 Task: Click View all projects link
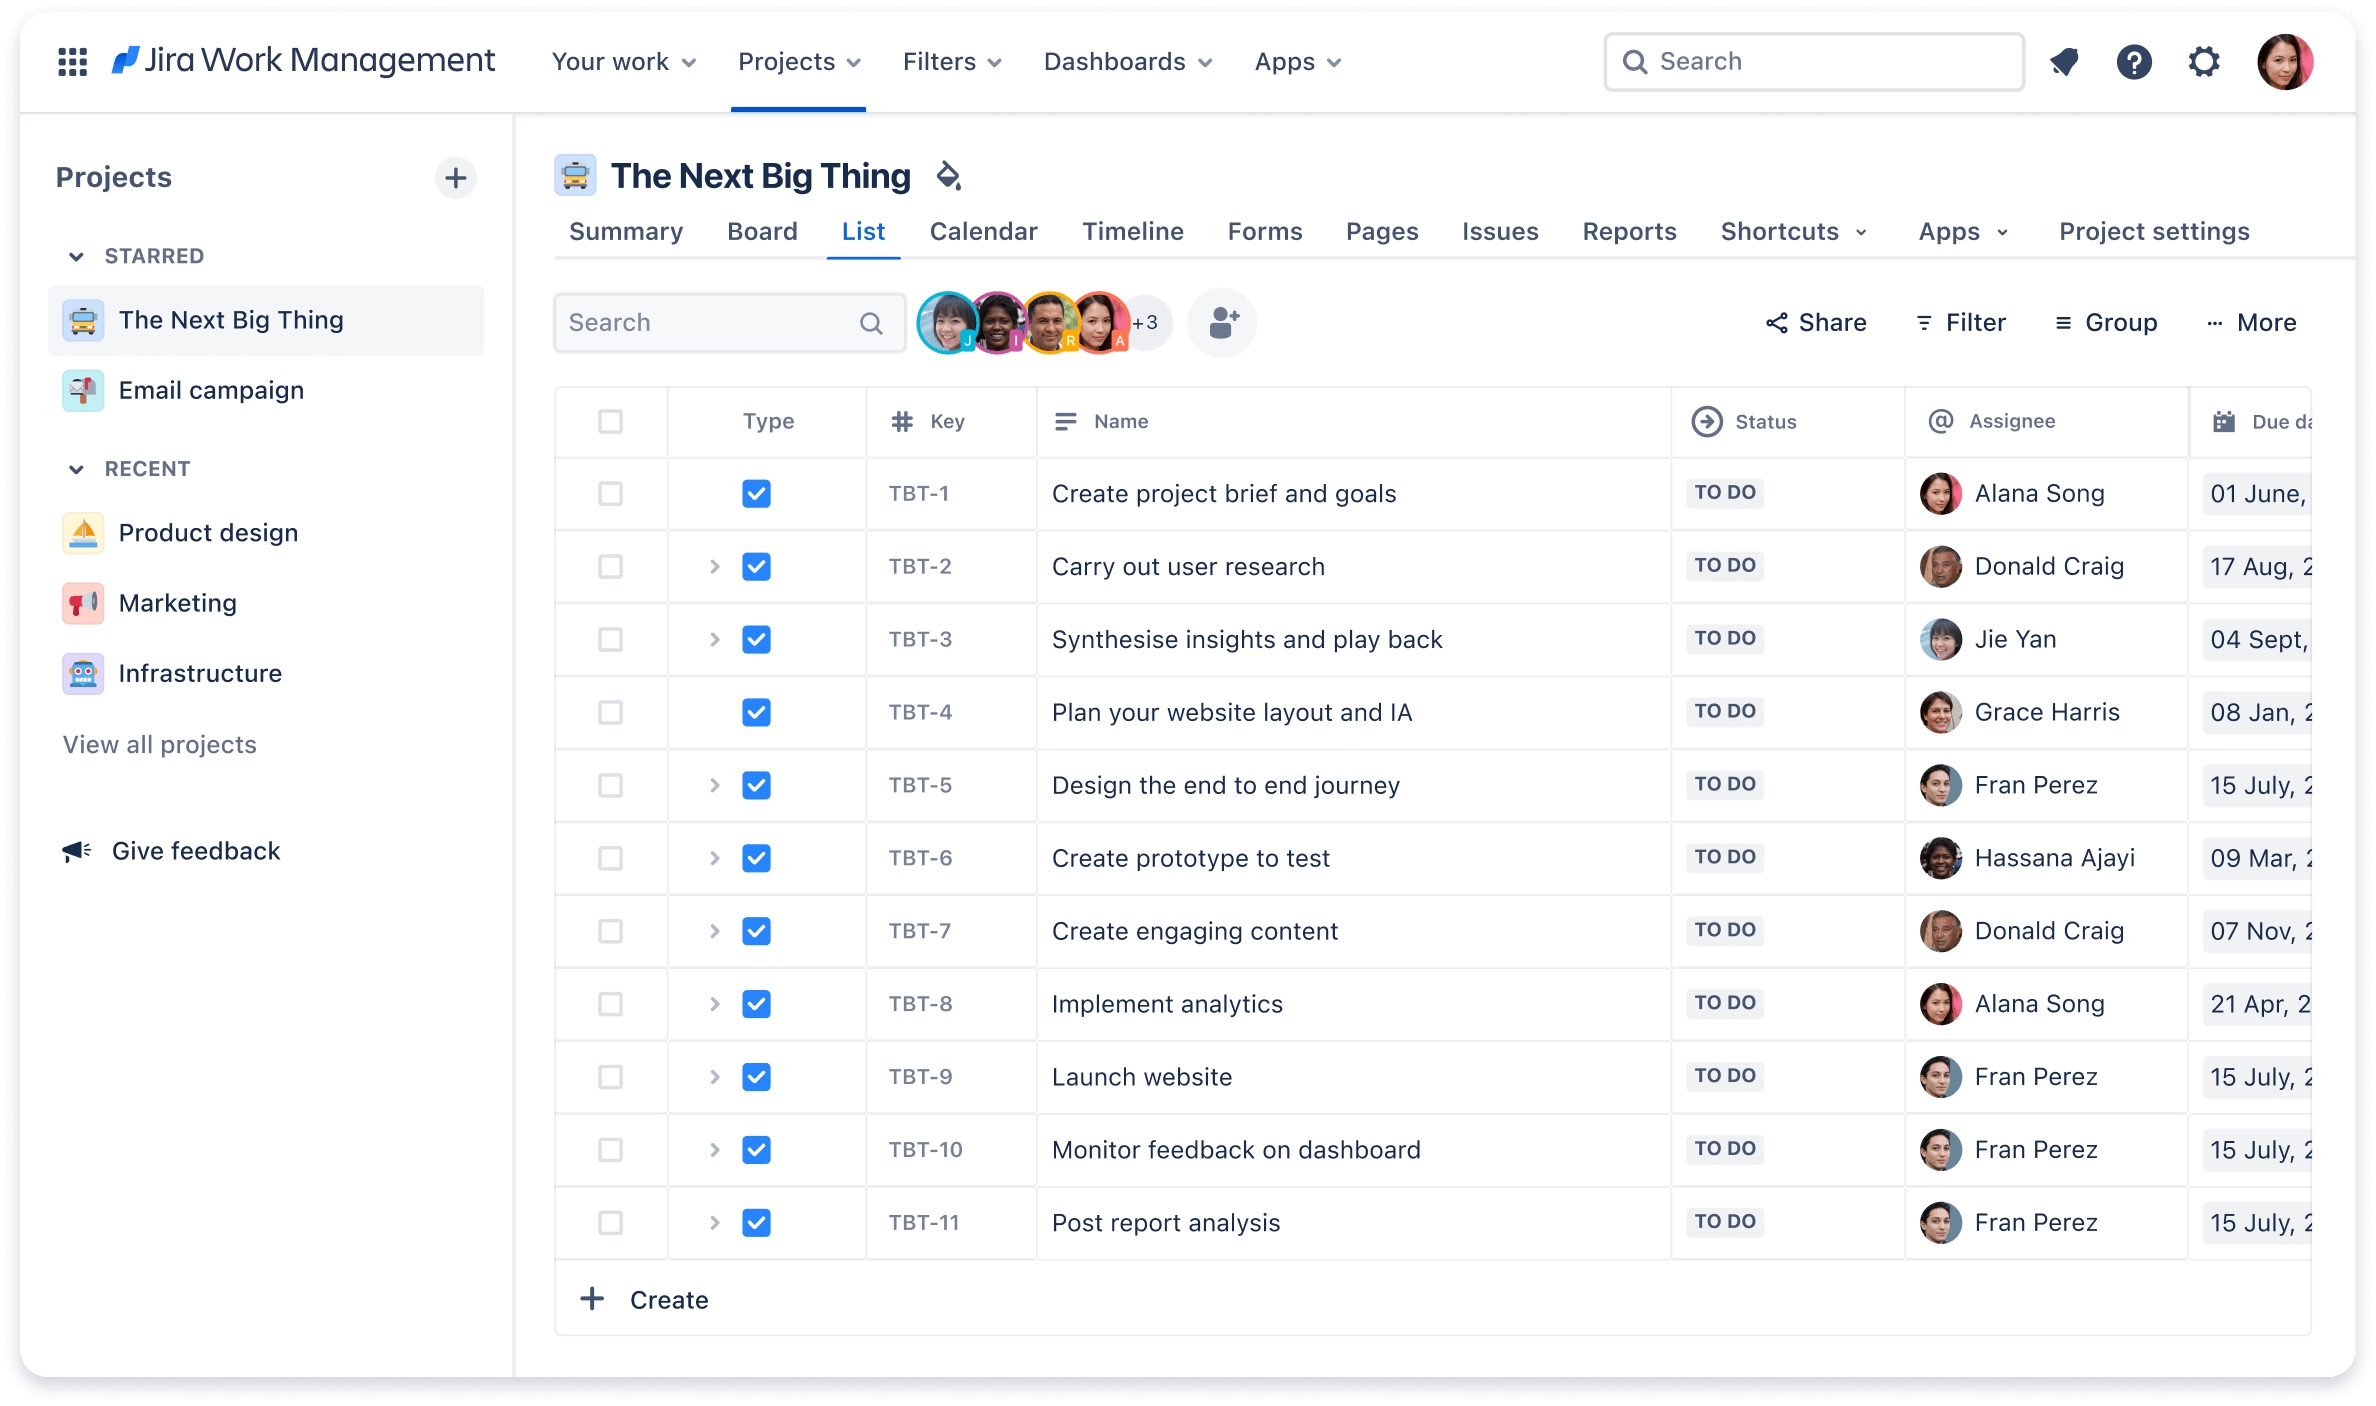tap(159, 745)
